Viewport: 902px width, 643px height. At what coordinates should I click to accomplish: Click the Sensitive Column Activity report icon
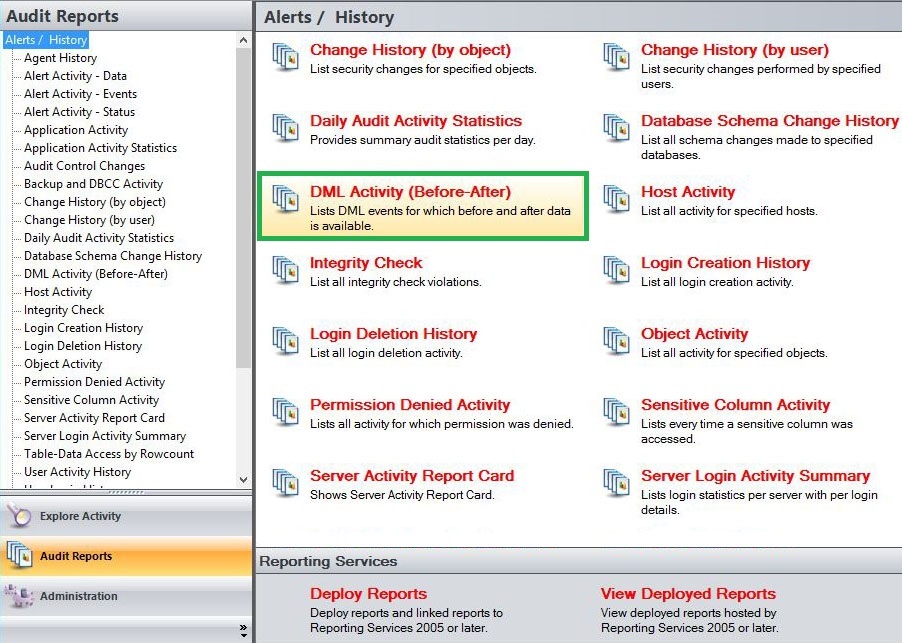pos(617,413)
